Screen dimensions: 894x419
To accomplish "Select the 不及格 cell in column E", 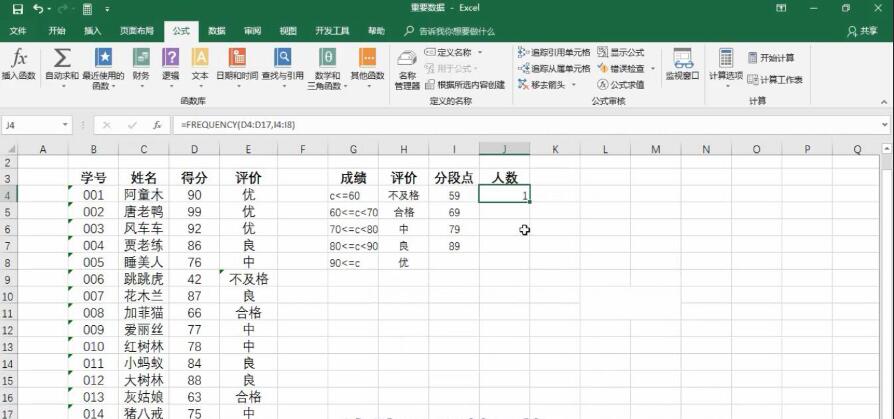I will click(249, 279).
